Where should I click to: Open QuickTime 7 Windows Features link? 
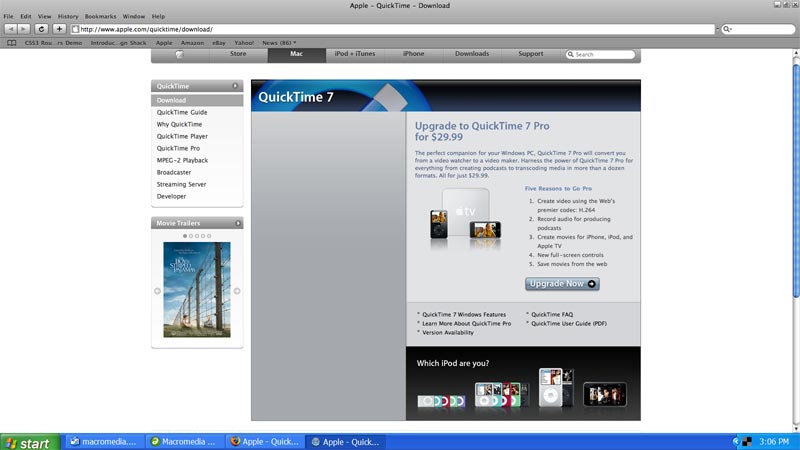pos(464,314)
